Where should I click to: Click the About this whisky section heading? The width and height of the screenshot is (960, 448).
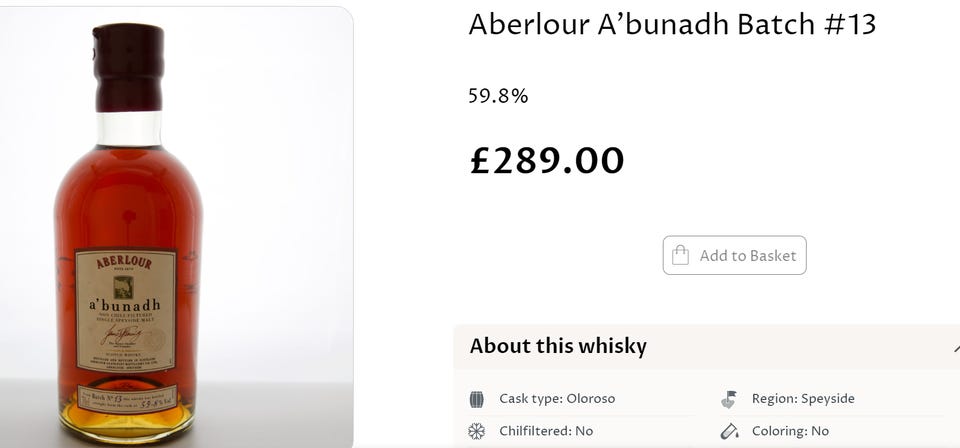click(558, 347)
